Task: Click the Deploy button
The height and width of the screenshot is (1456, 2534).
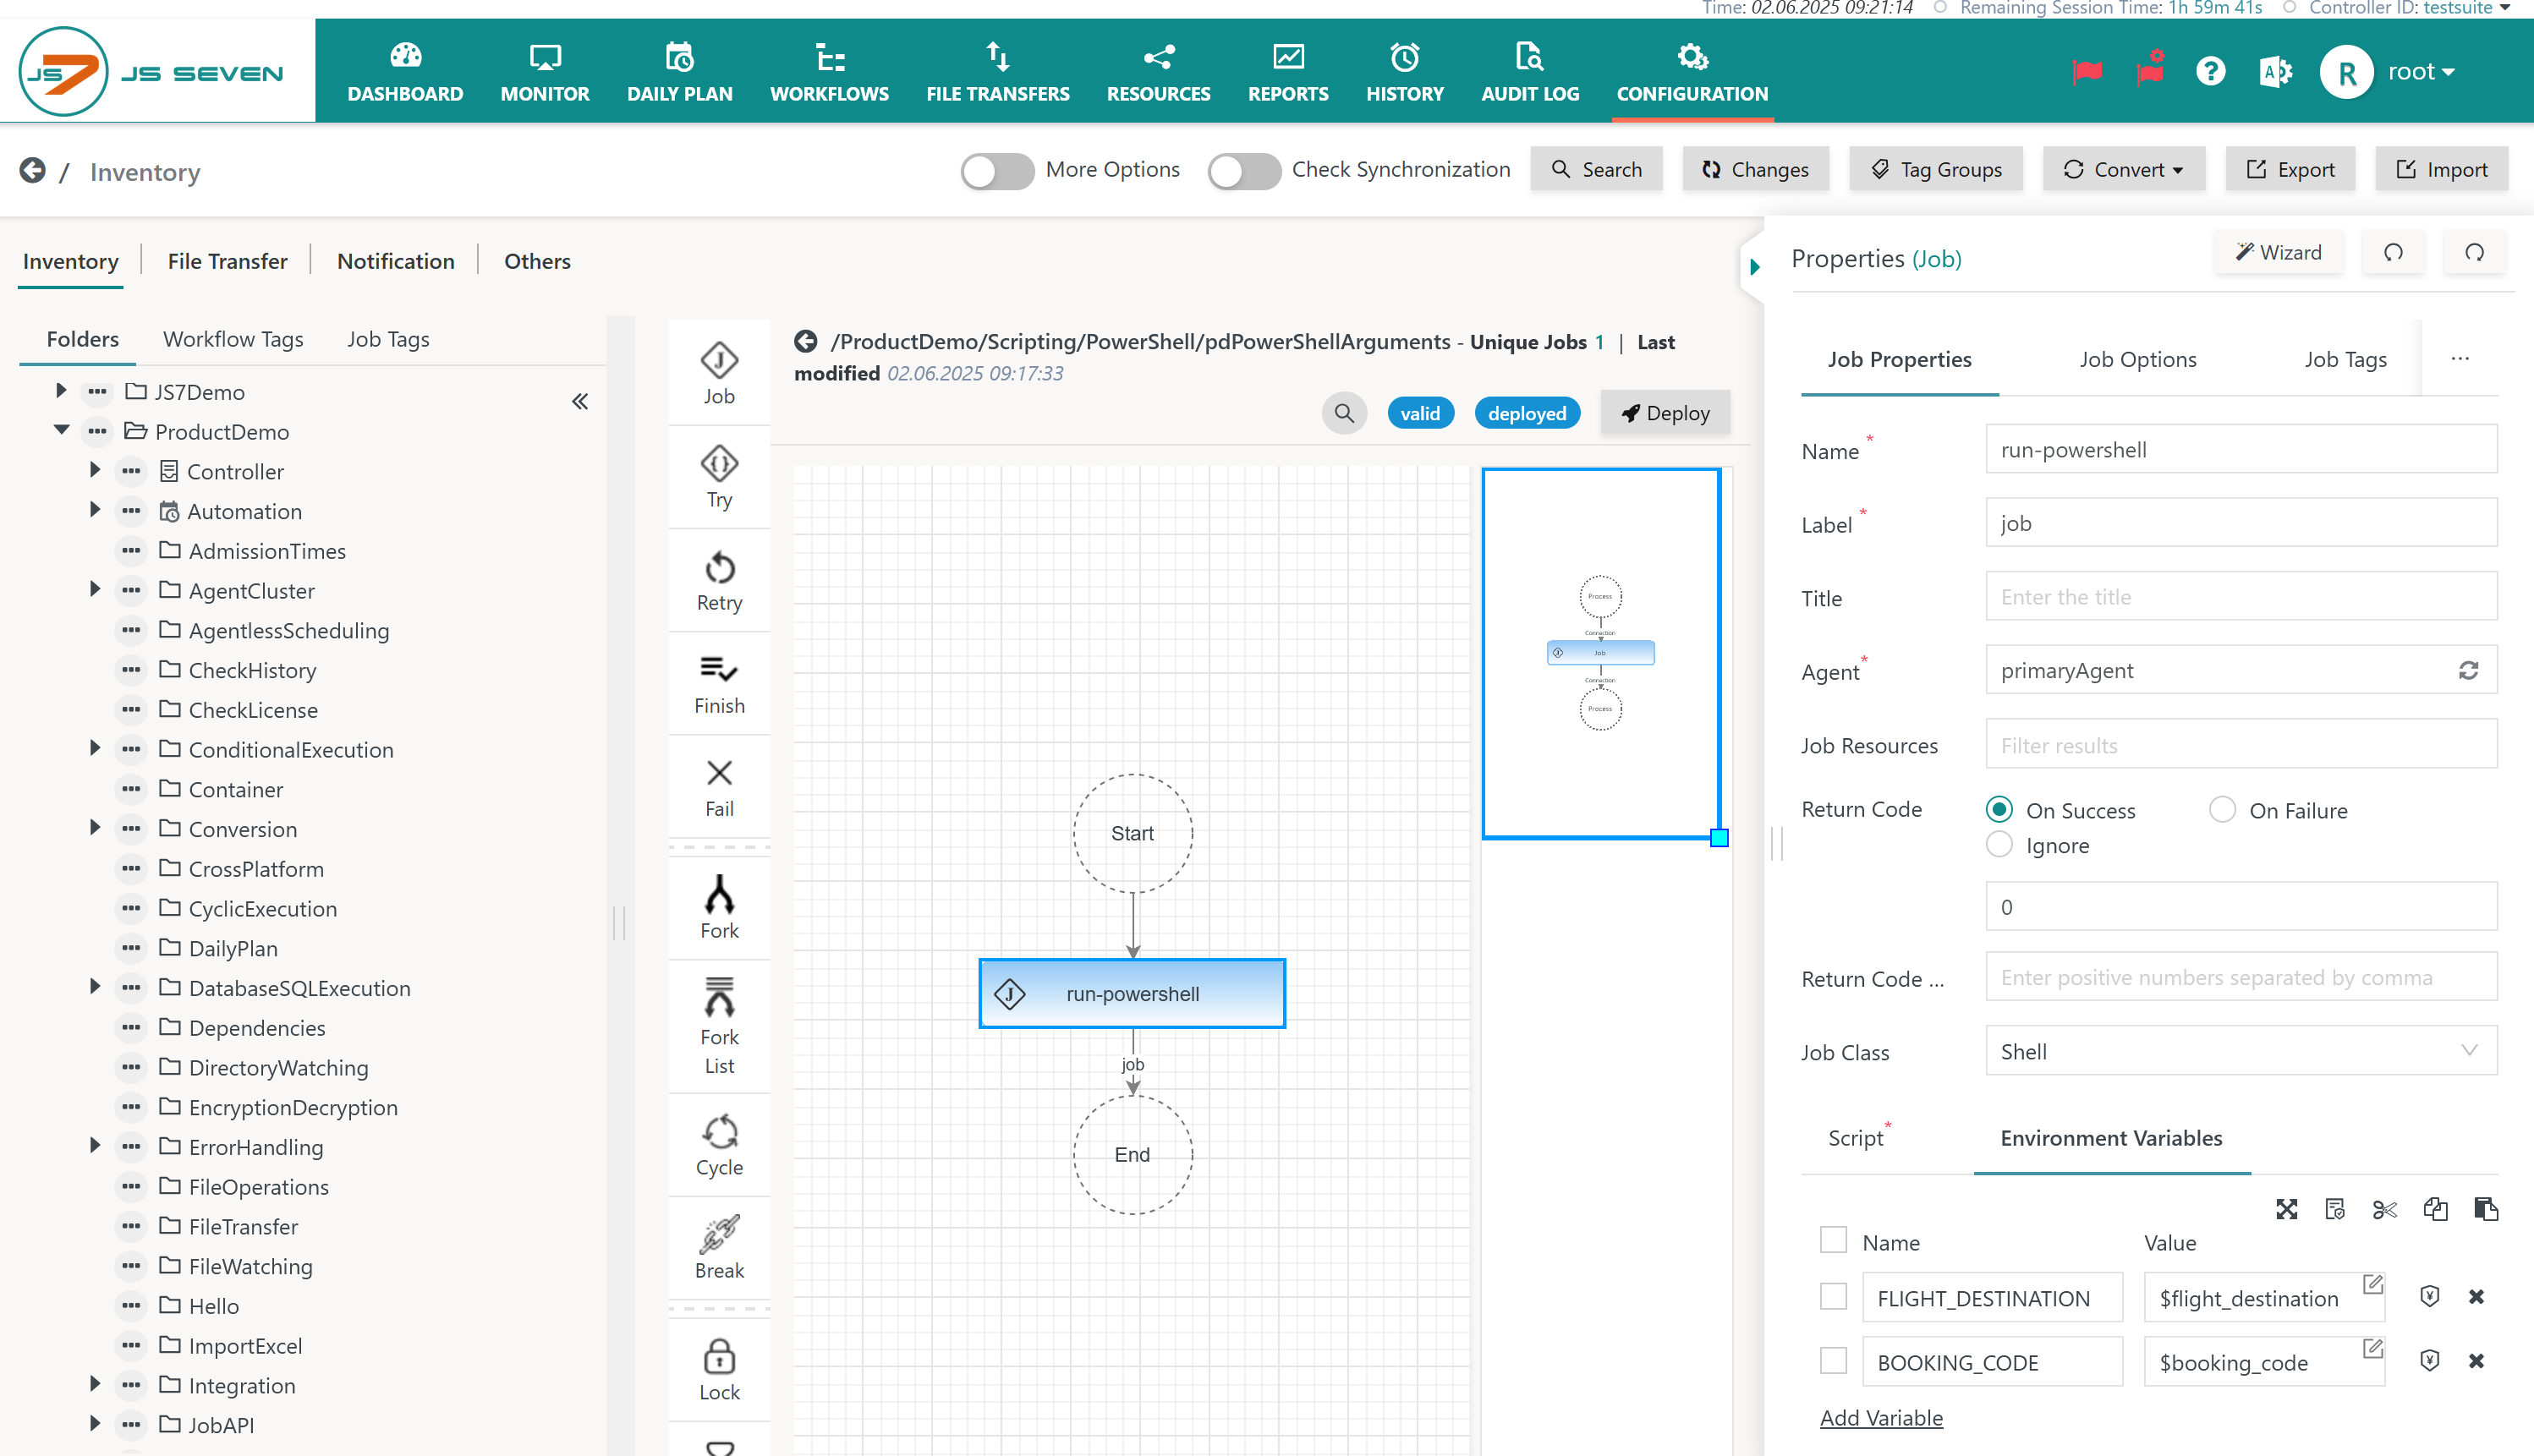Action: click(x=1665, y=413)
